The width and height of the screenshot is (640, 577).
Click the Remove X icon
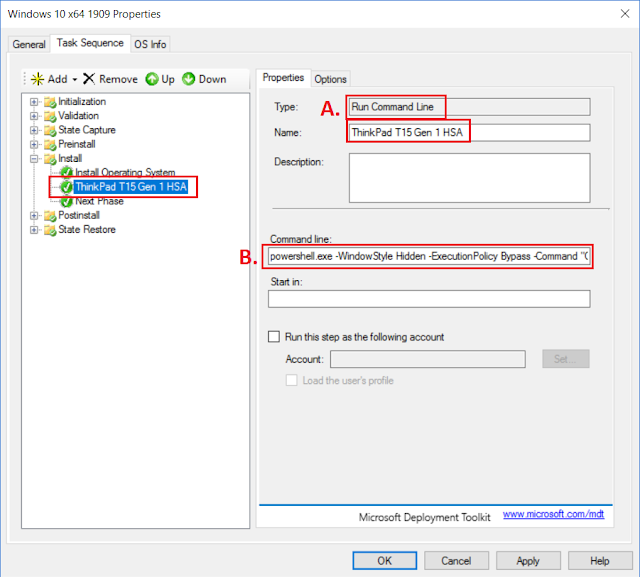click(x=89, y=79)
